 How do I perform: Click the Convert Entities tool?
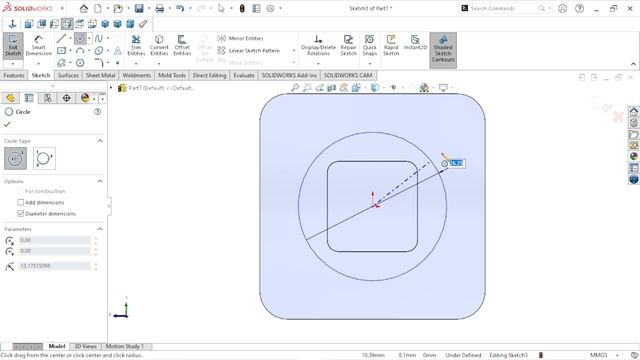(159, 45)
